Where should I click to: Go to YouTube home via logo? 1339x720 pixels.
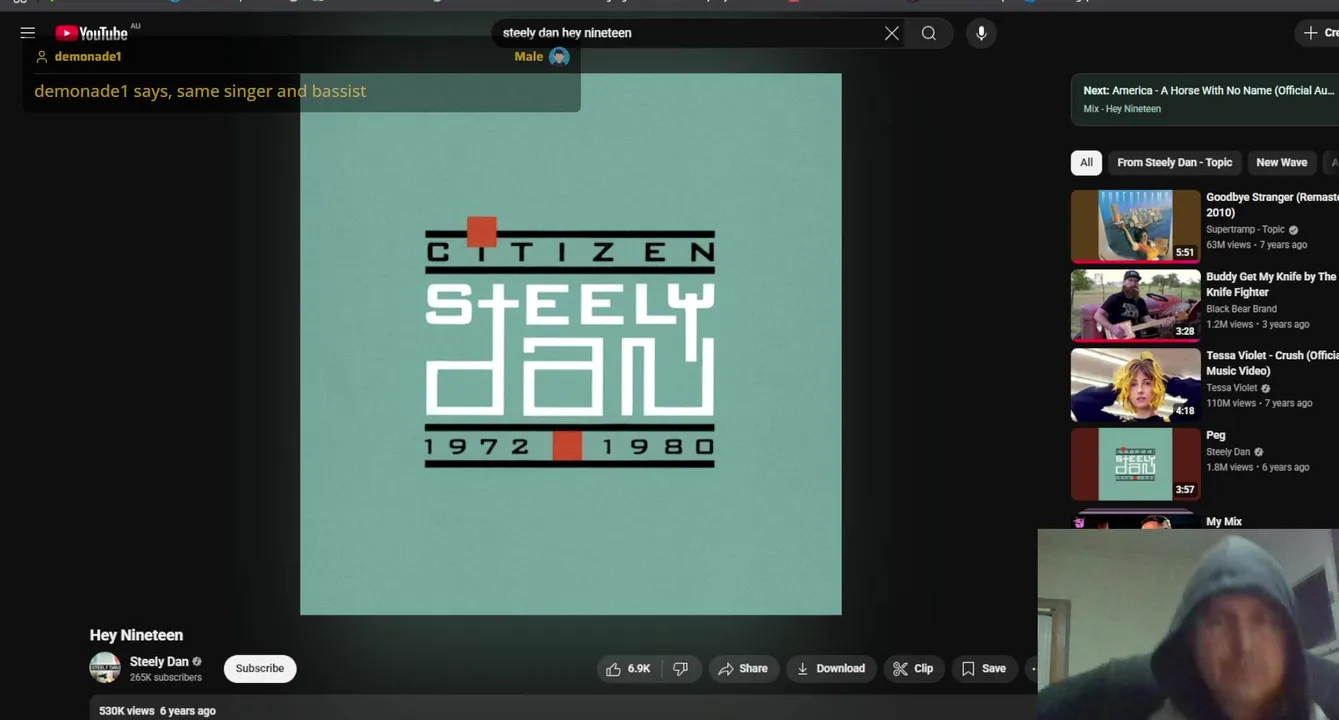pyautogui.click(x=91, y=33)
